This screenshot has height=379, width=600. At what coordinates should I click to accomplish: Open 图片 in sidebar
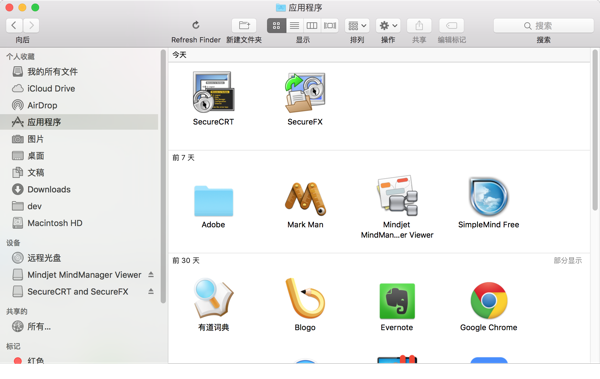79,139
